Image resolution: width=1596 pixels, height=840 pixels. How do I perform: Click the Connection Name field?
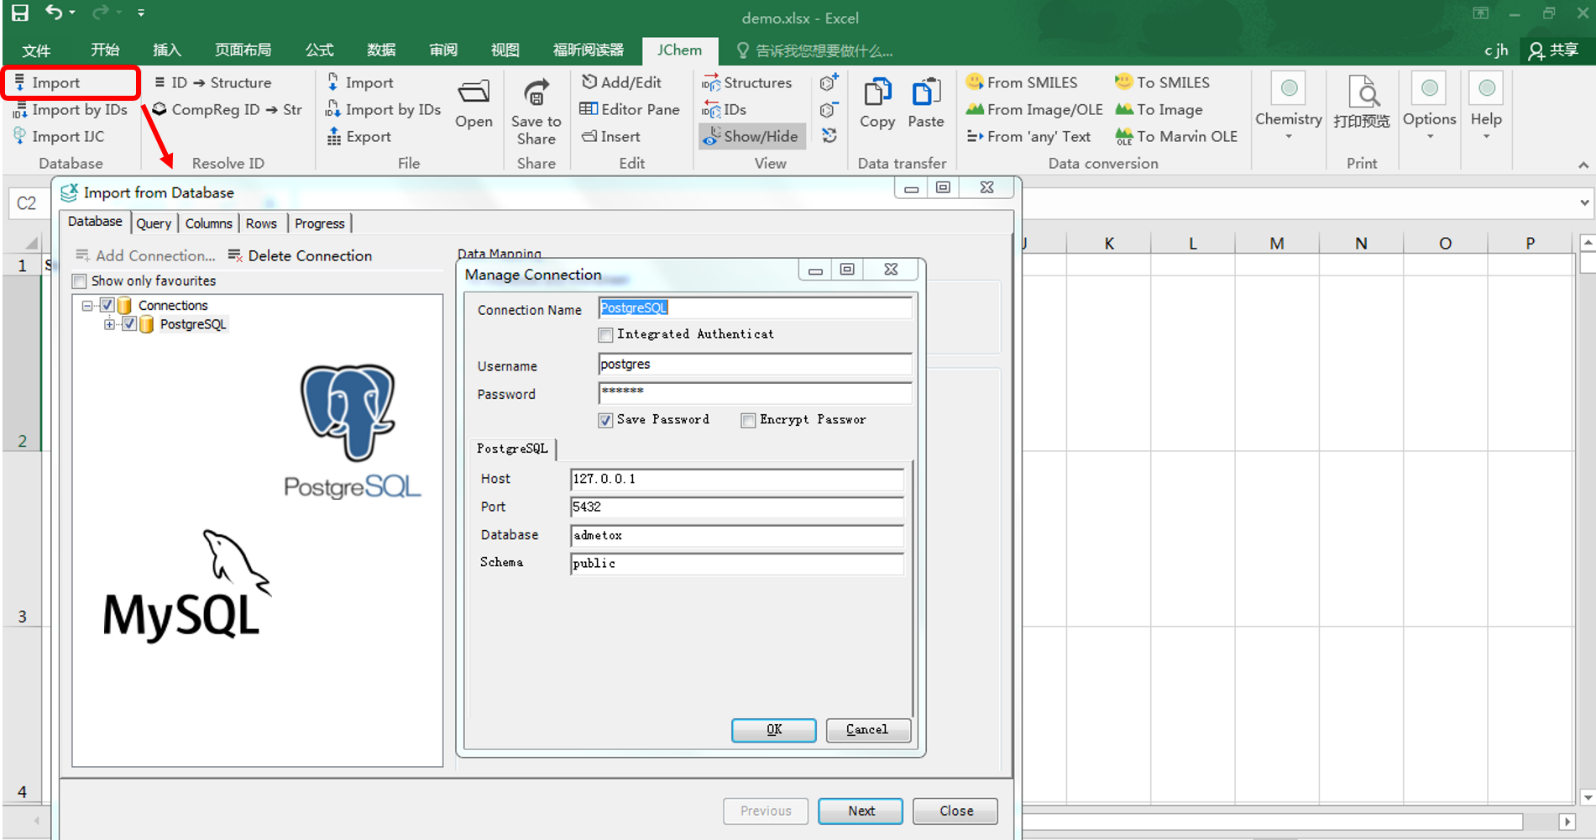coord(755,308)
